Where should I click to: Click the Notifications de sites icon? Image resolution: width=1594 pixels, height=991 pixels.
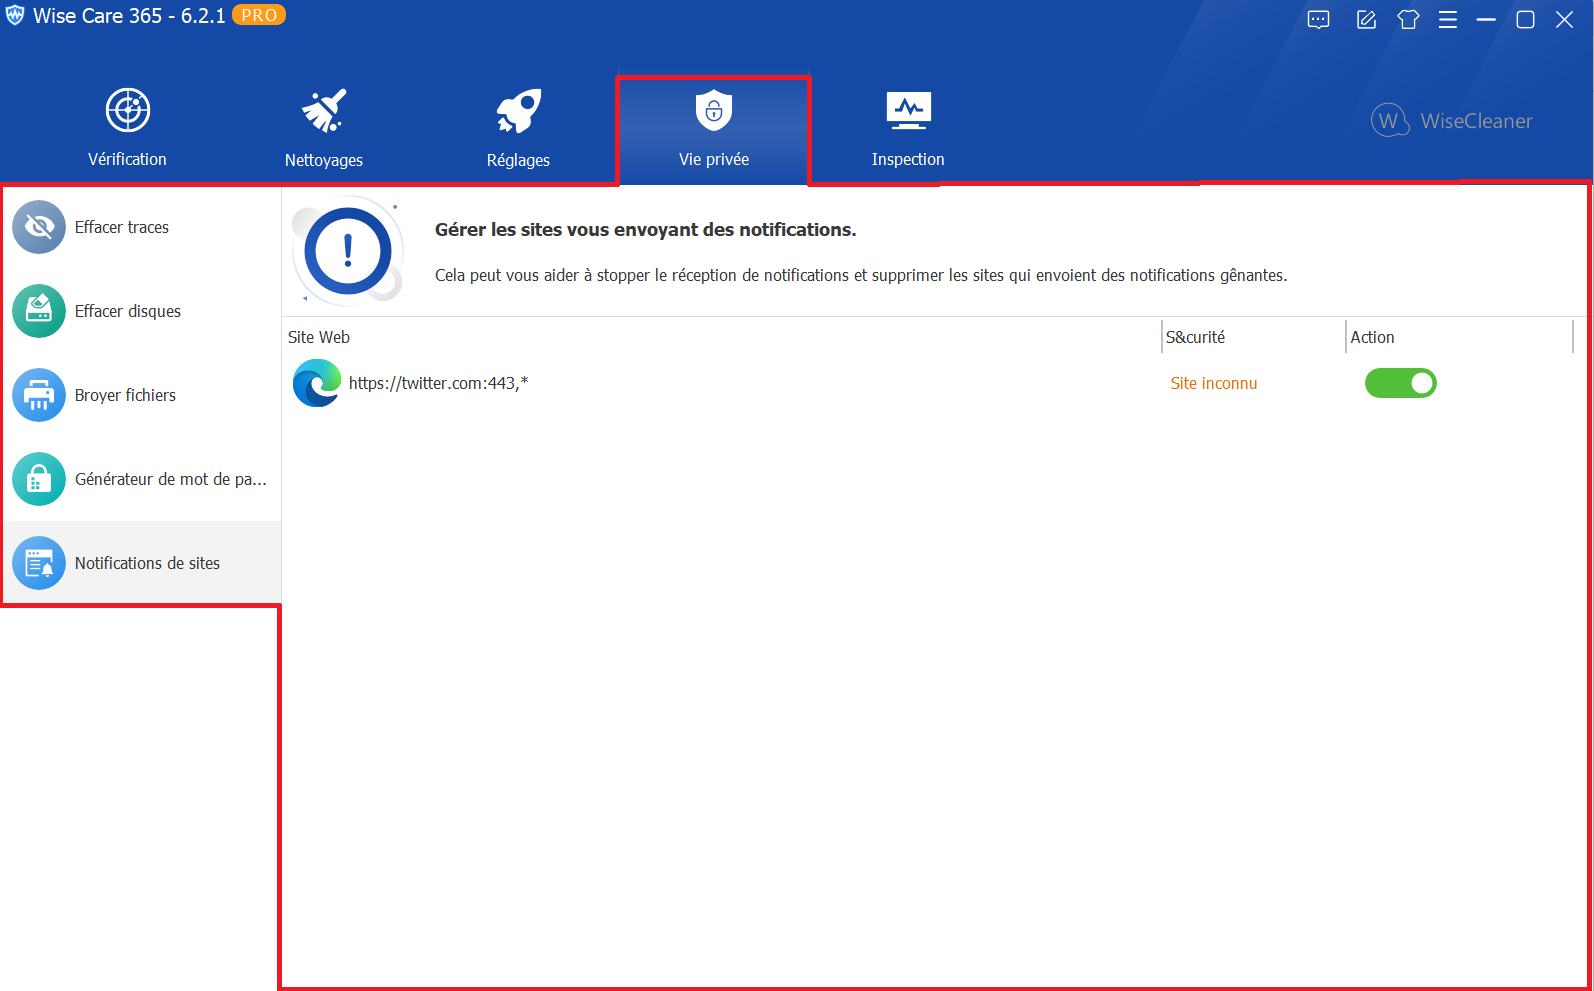(39, 563)
